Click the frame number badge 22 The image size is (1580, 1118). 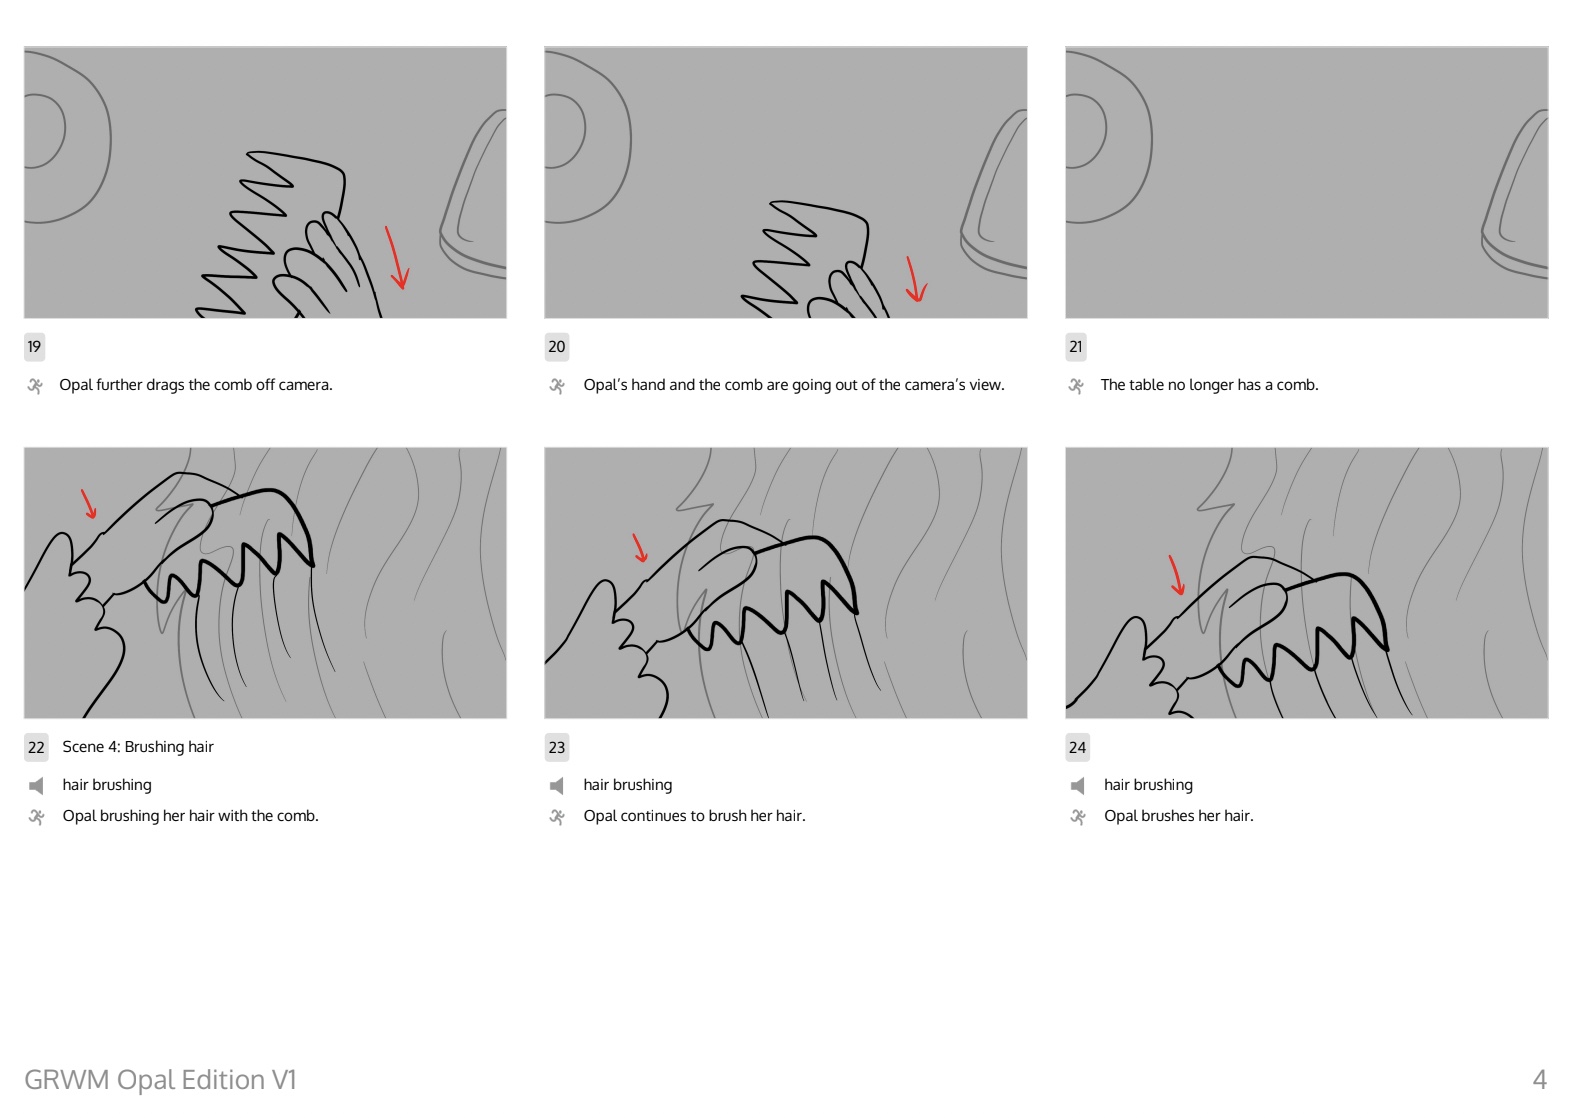point(36,747)
